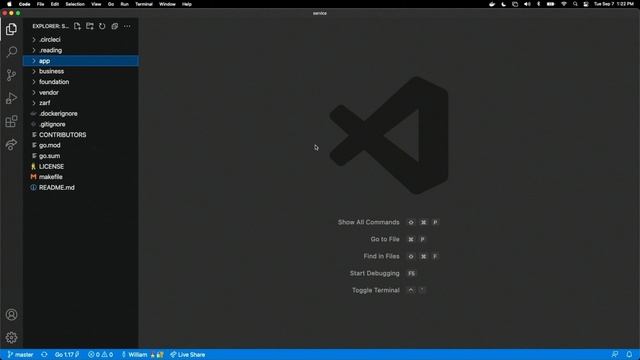The height and width of the screenshot is (360, 640).
Task: Open the Live Share activity bar icon
Action: (x=11, y=144)
